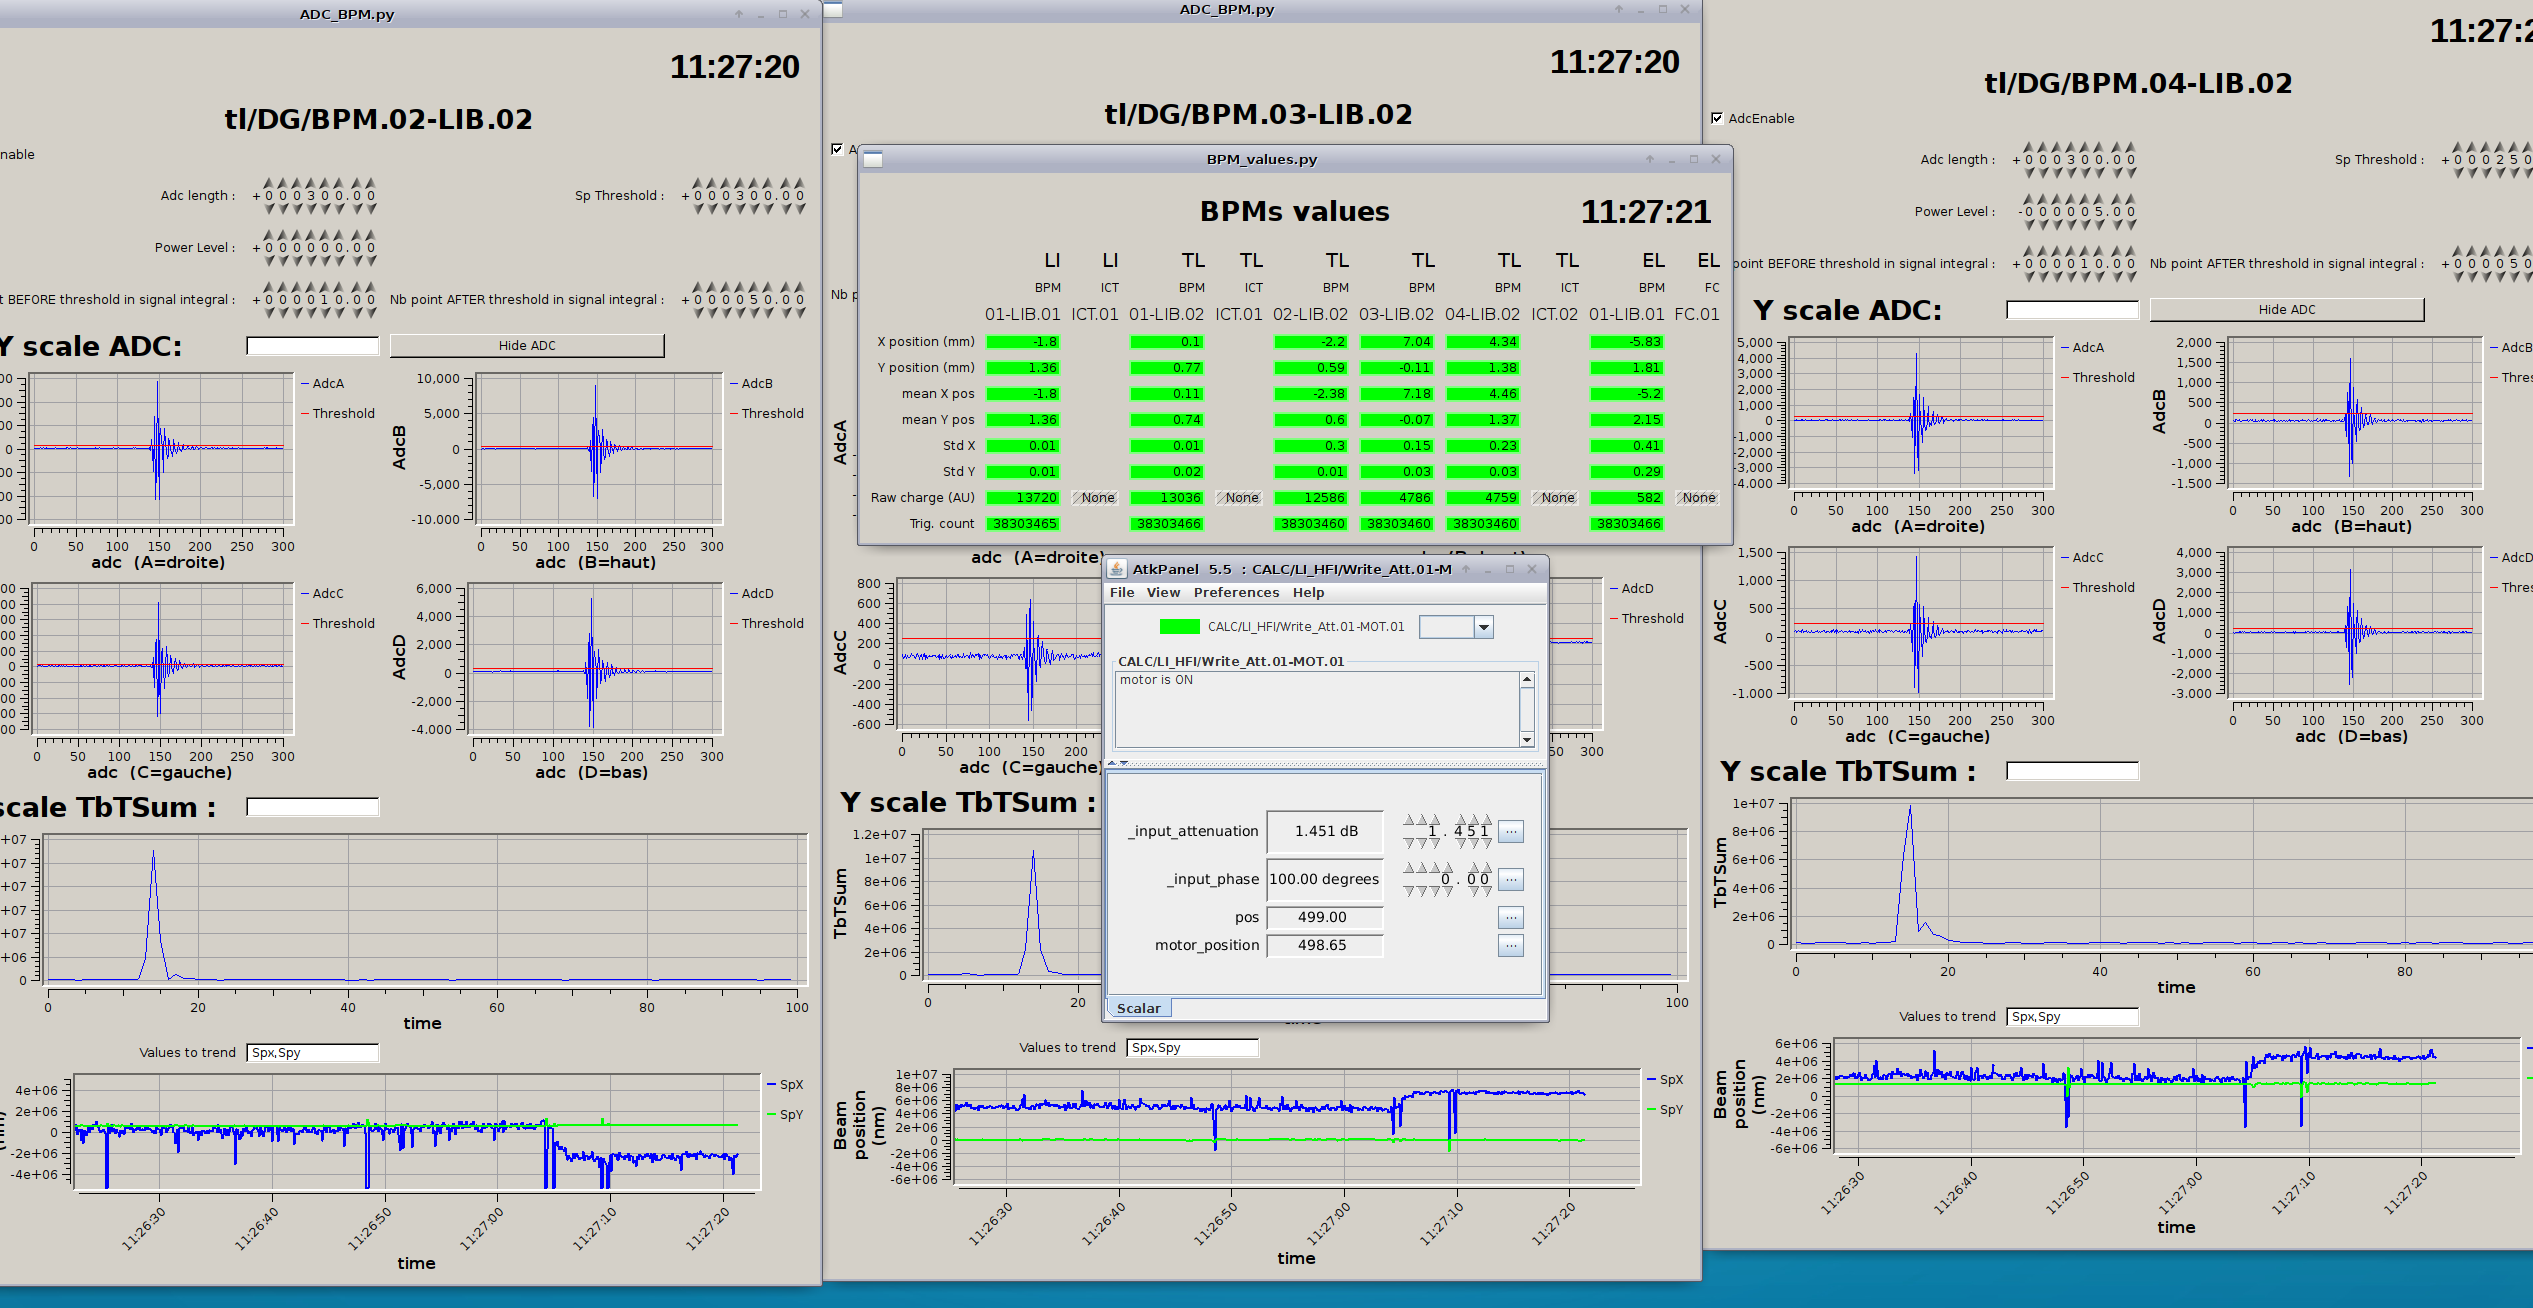The height and width of the screenshot is (1308, 2533).
Task: Open ellipsis button for _input_attenuation
Action: (1511, 831)
